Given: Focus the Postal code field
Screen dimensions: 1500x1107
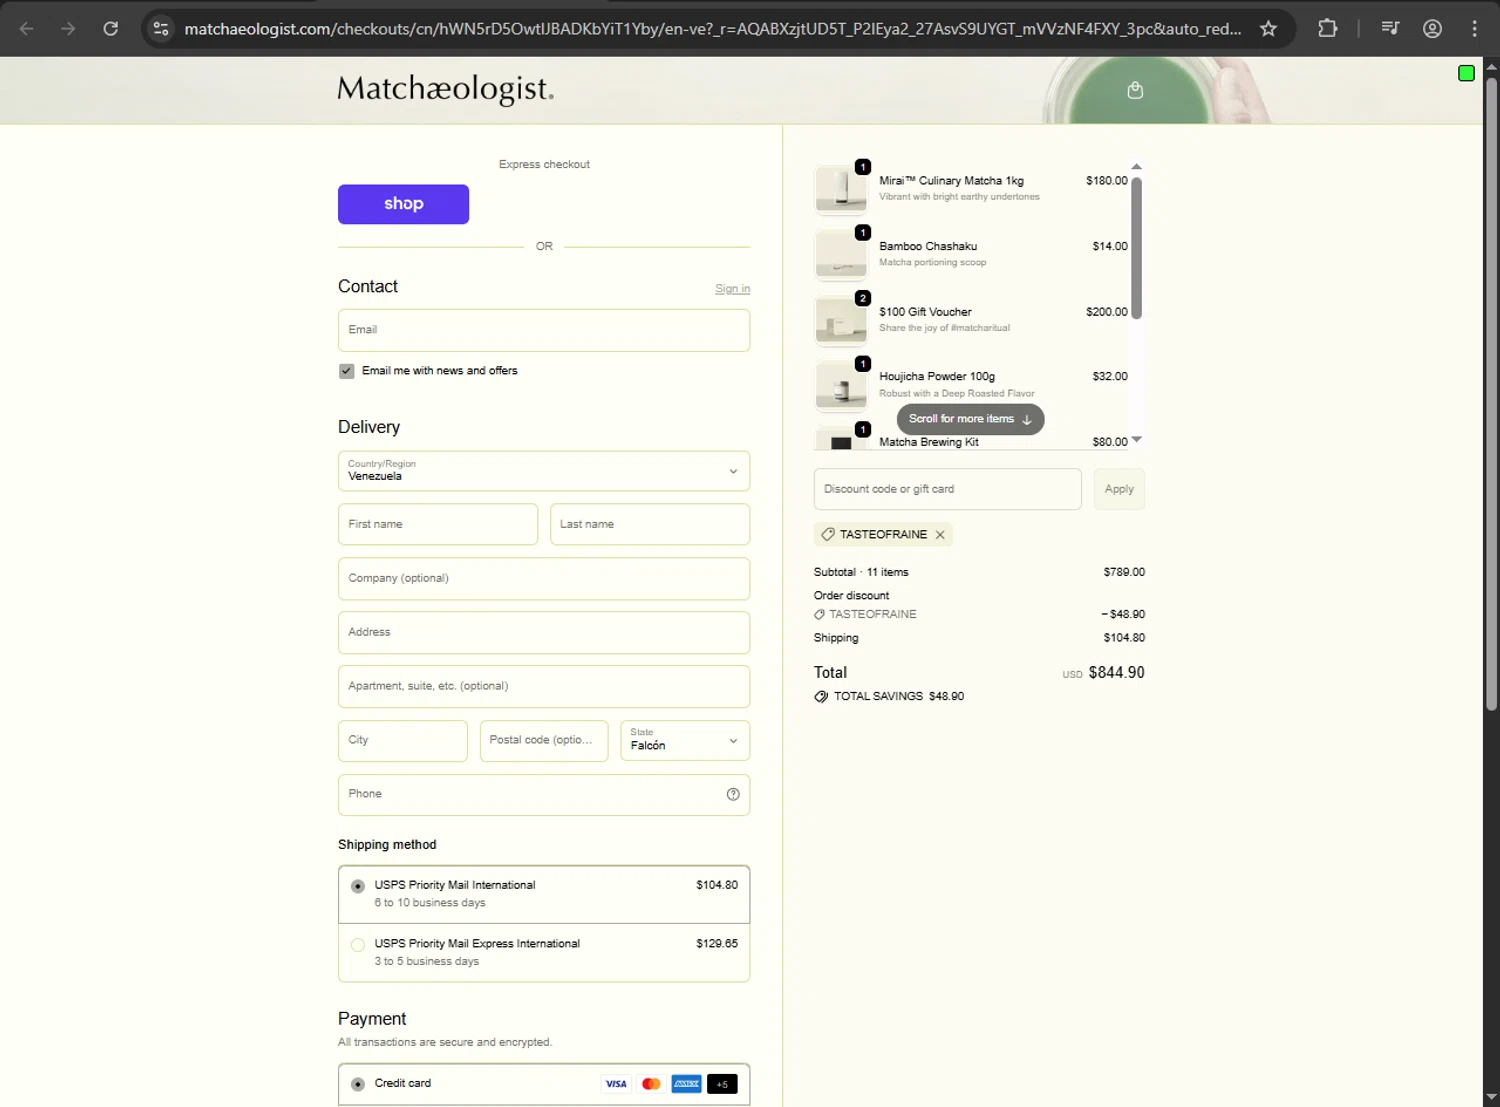Looking at the screenshot, I should click(x=544, y=741).
